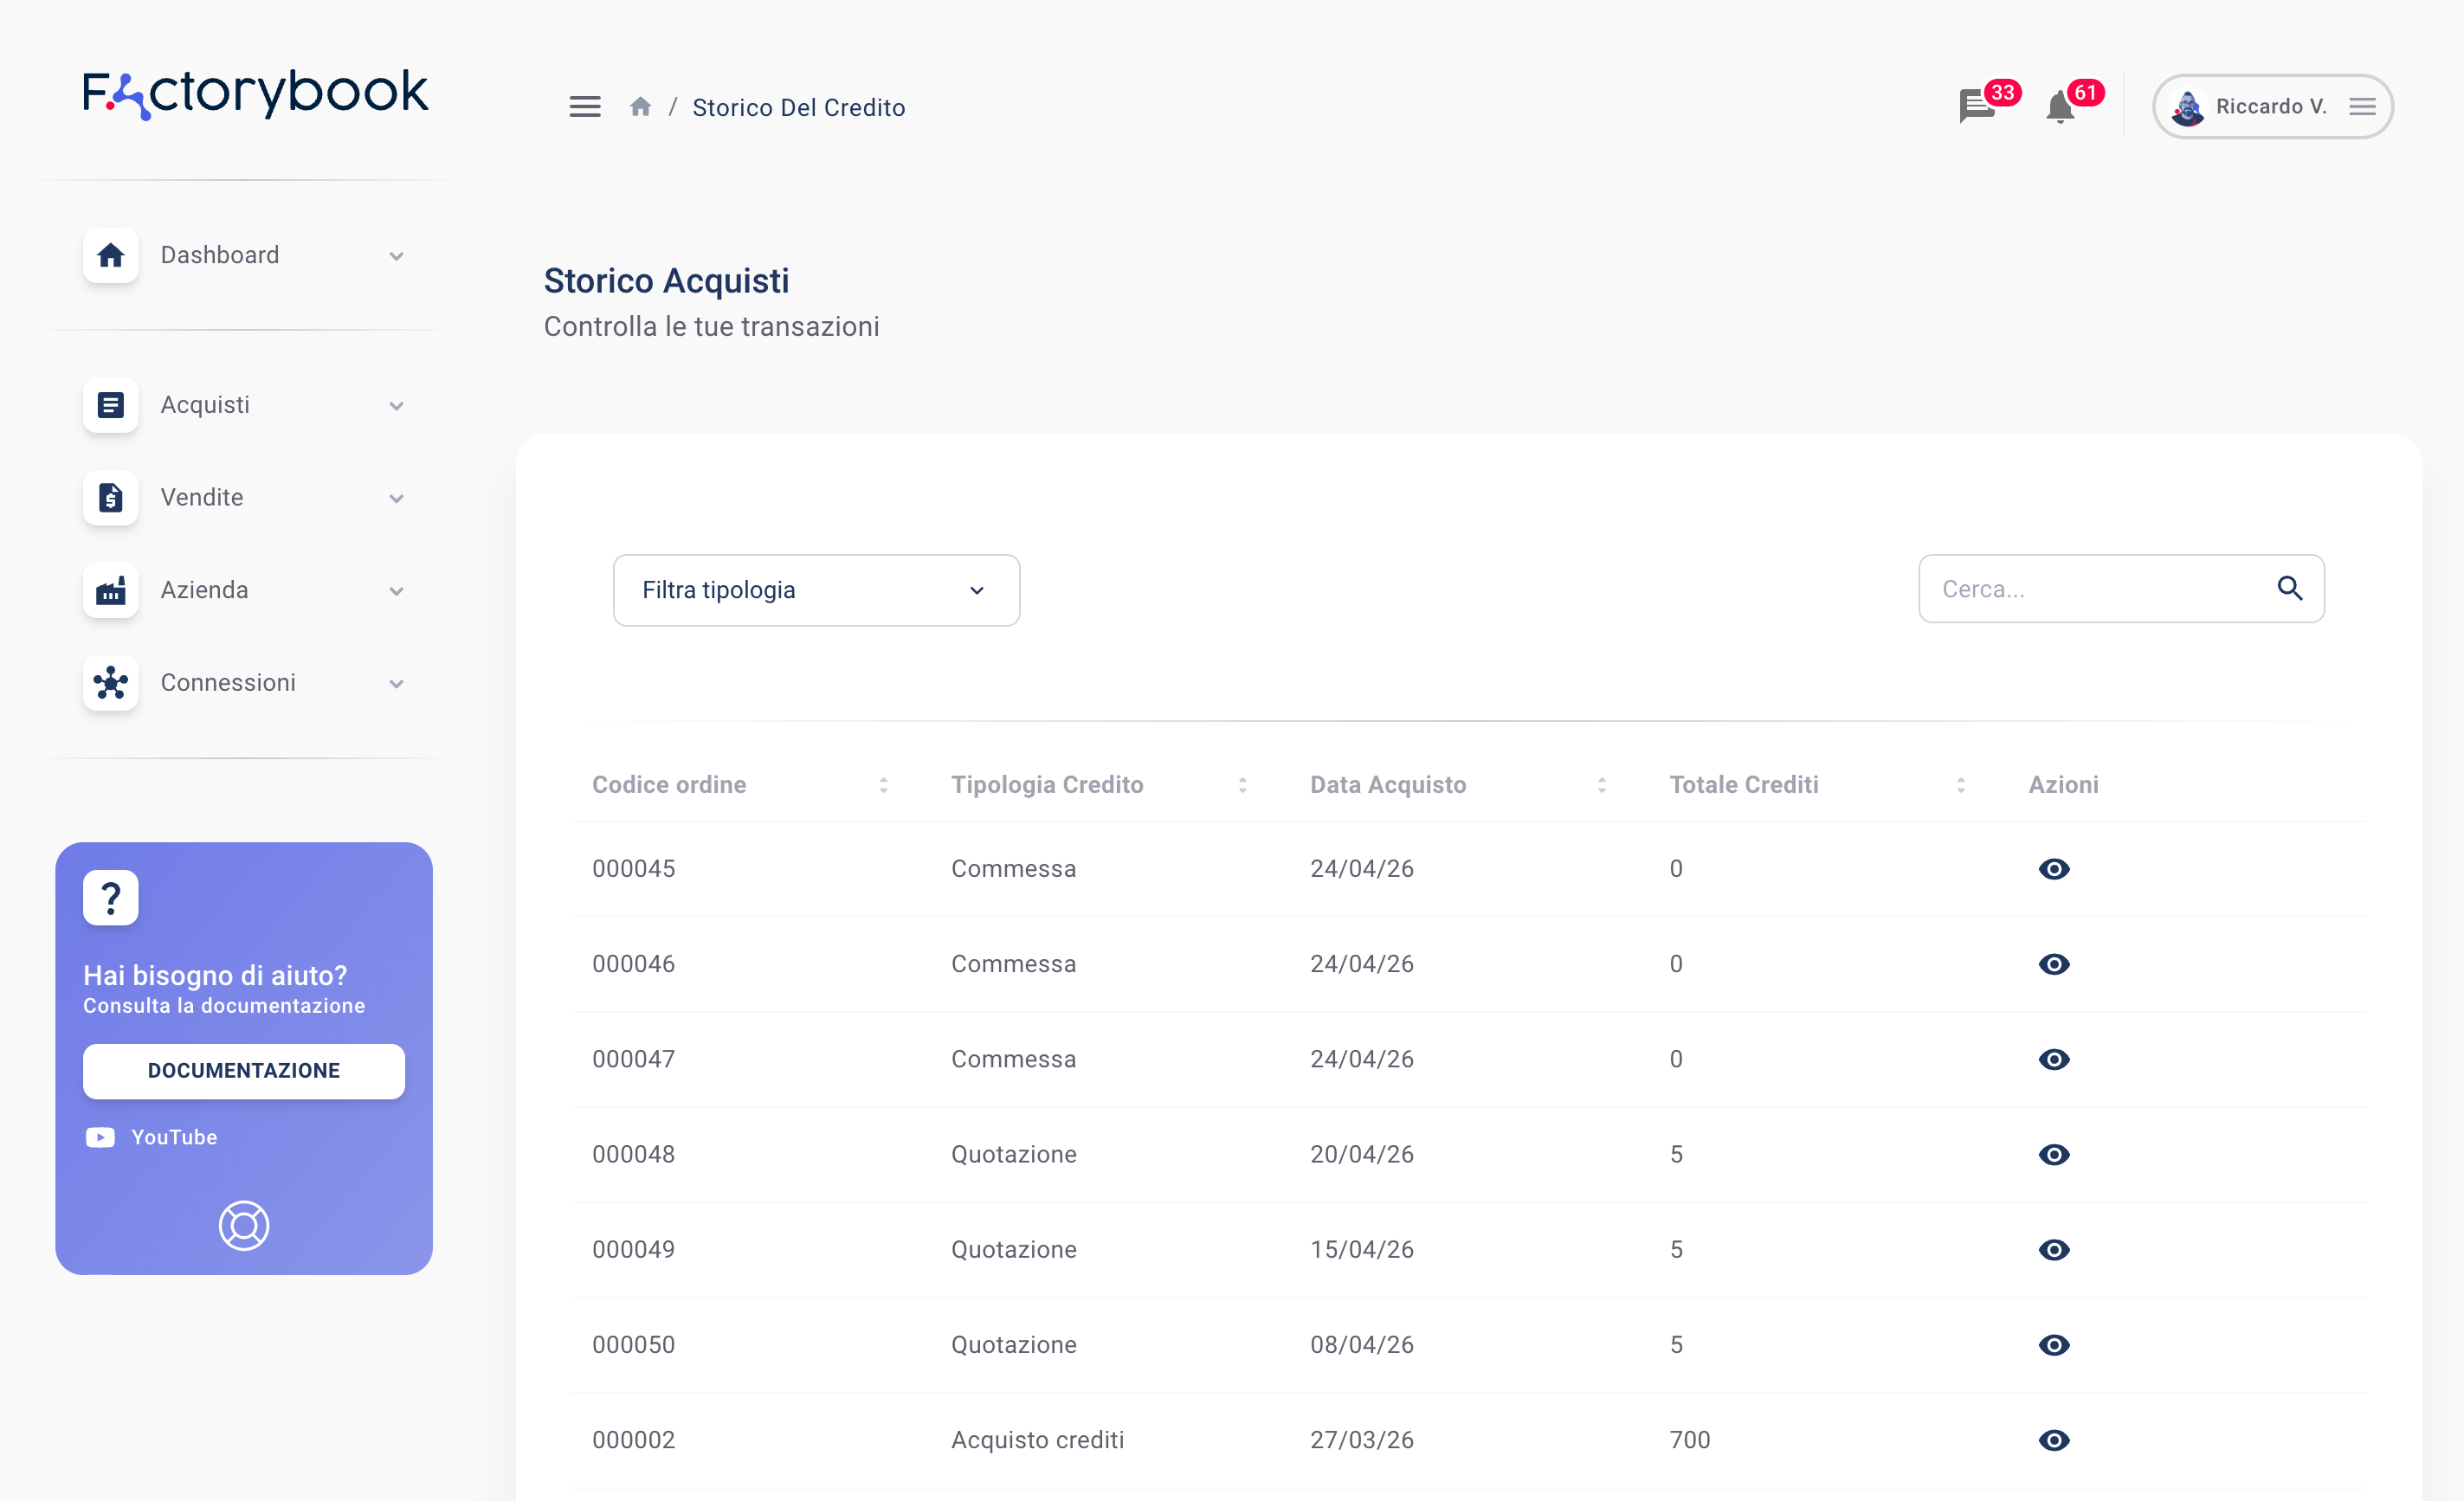Click the Connessioni sidebar icon
Viewport: 2464px width, 1501px height.
click(111, 683)
